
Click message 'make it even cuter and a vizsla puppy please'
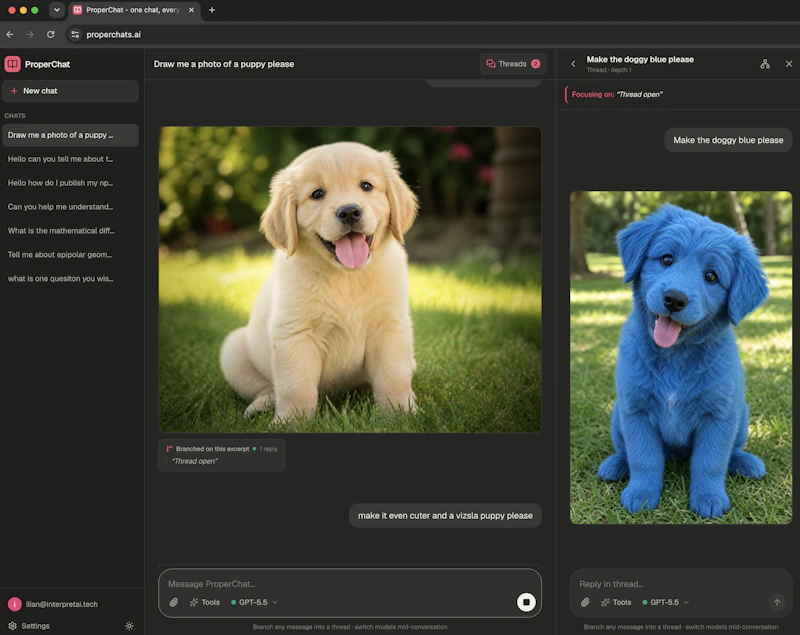445,516
